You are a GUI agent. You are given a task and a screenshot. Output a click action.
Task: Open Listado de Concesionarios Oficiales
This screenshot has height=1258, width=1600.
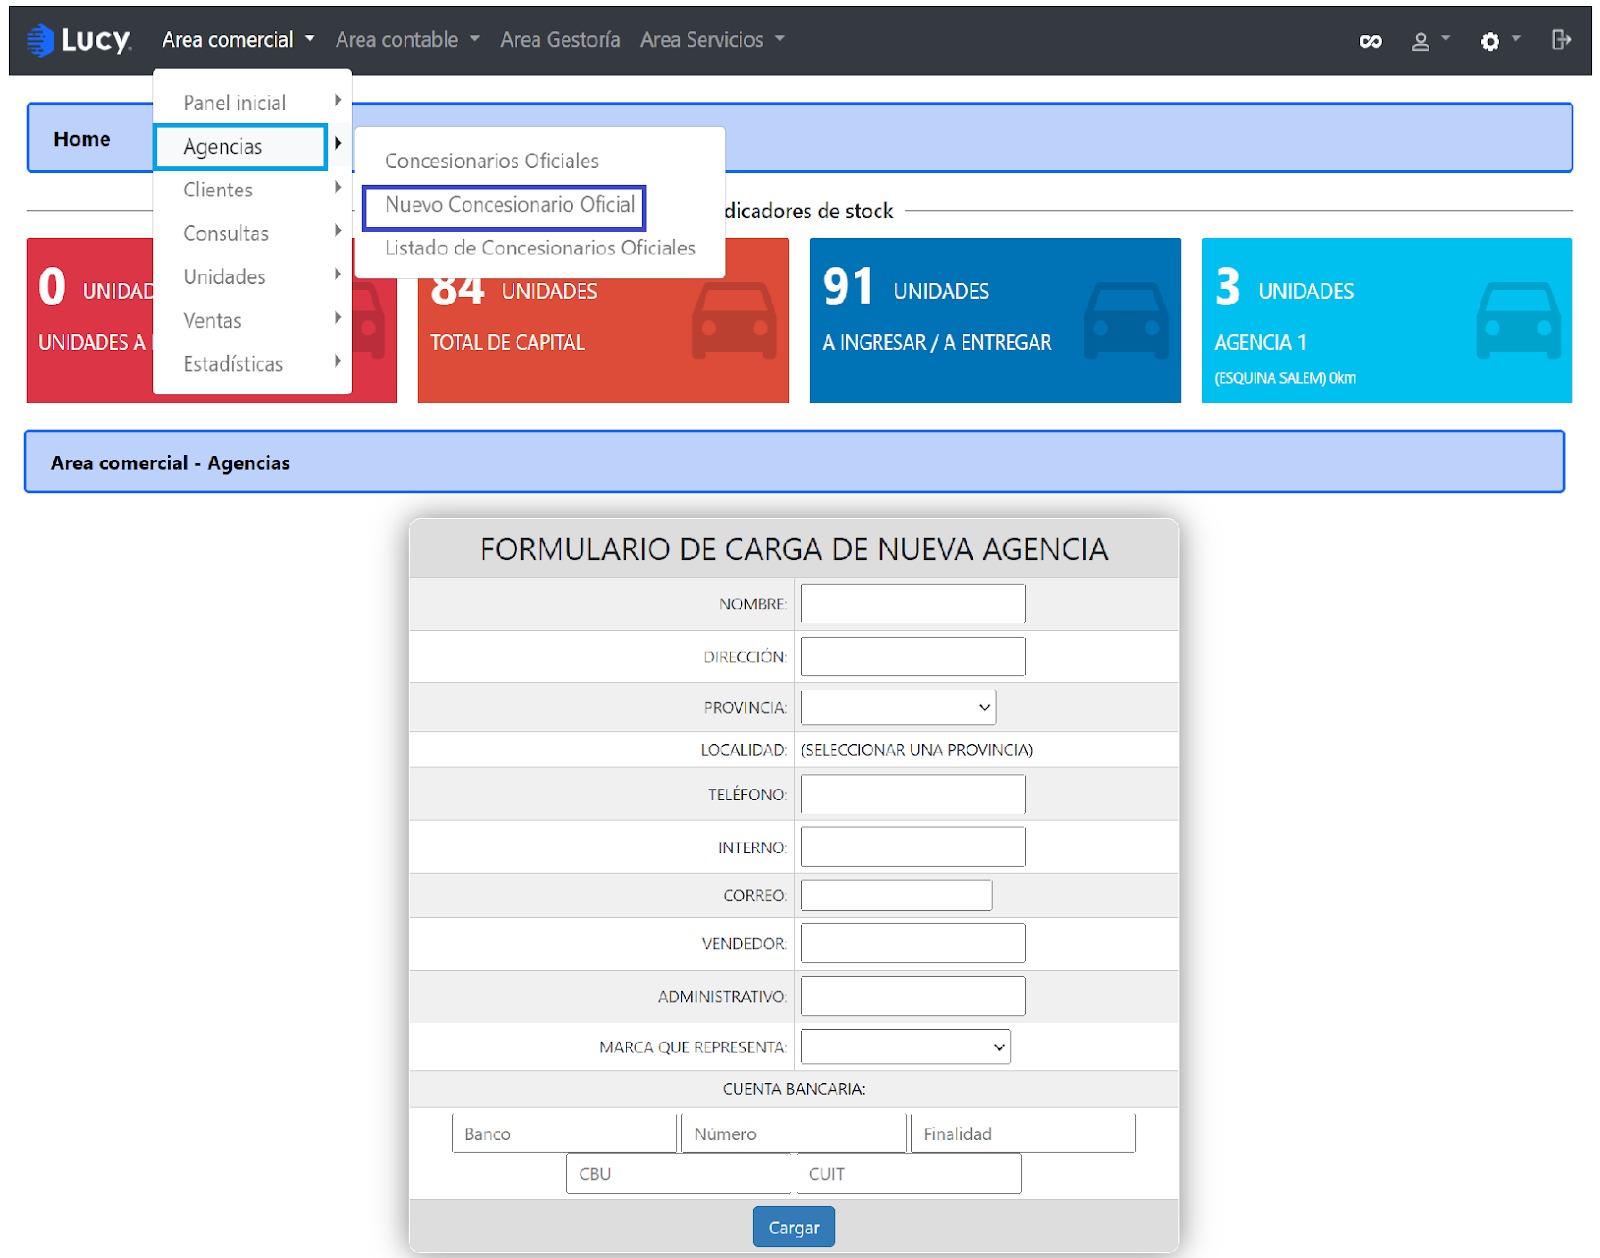coord(540,248)
